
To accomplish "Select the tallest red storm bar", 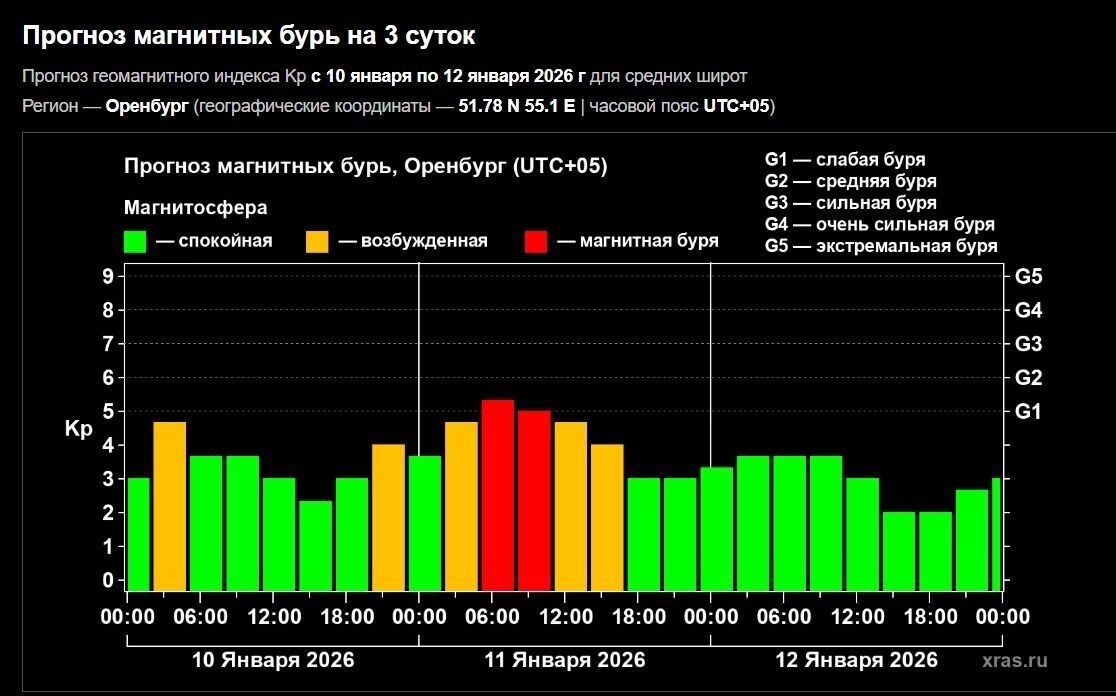I will click(x=498, y=495).
